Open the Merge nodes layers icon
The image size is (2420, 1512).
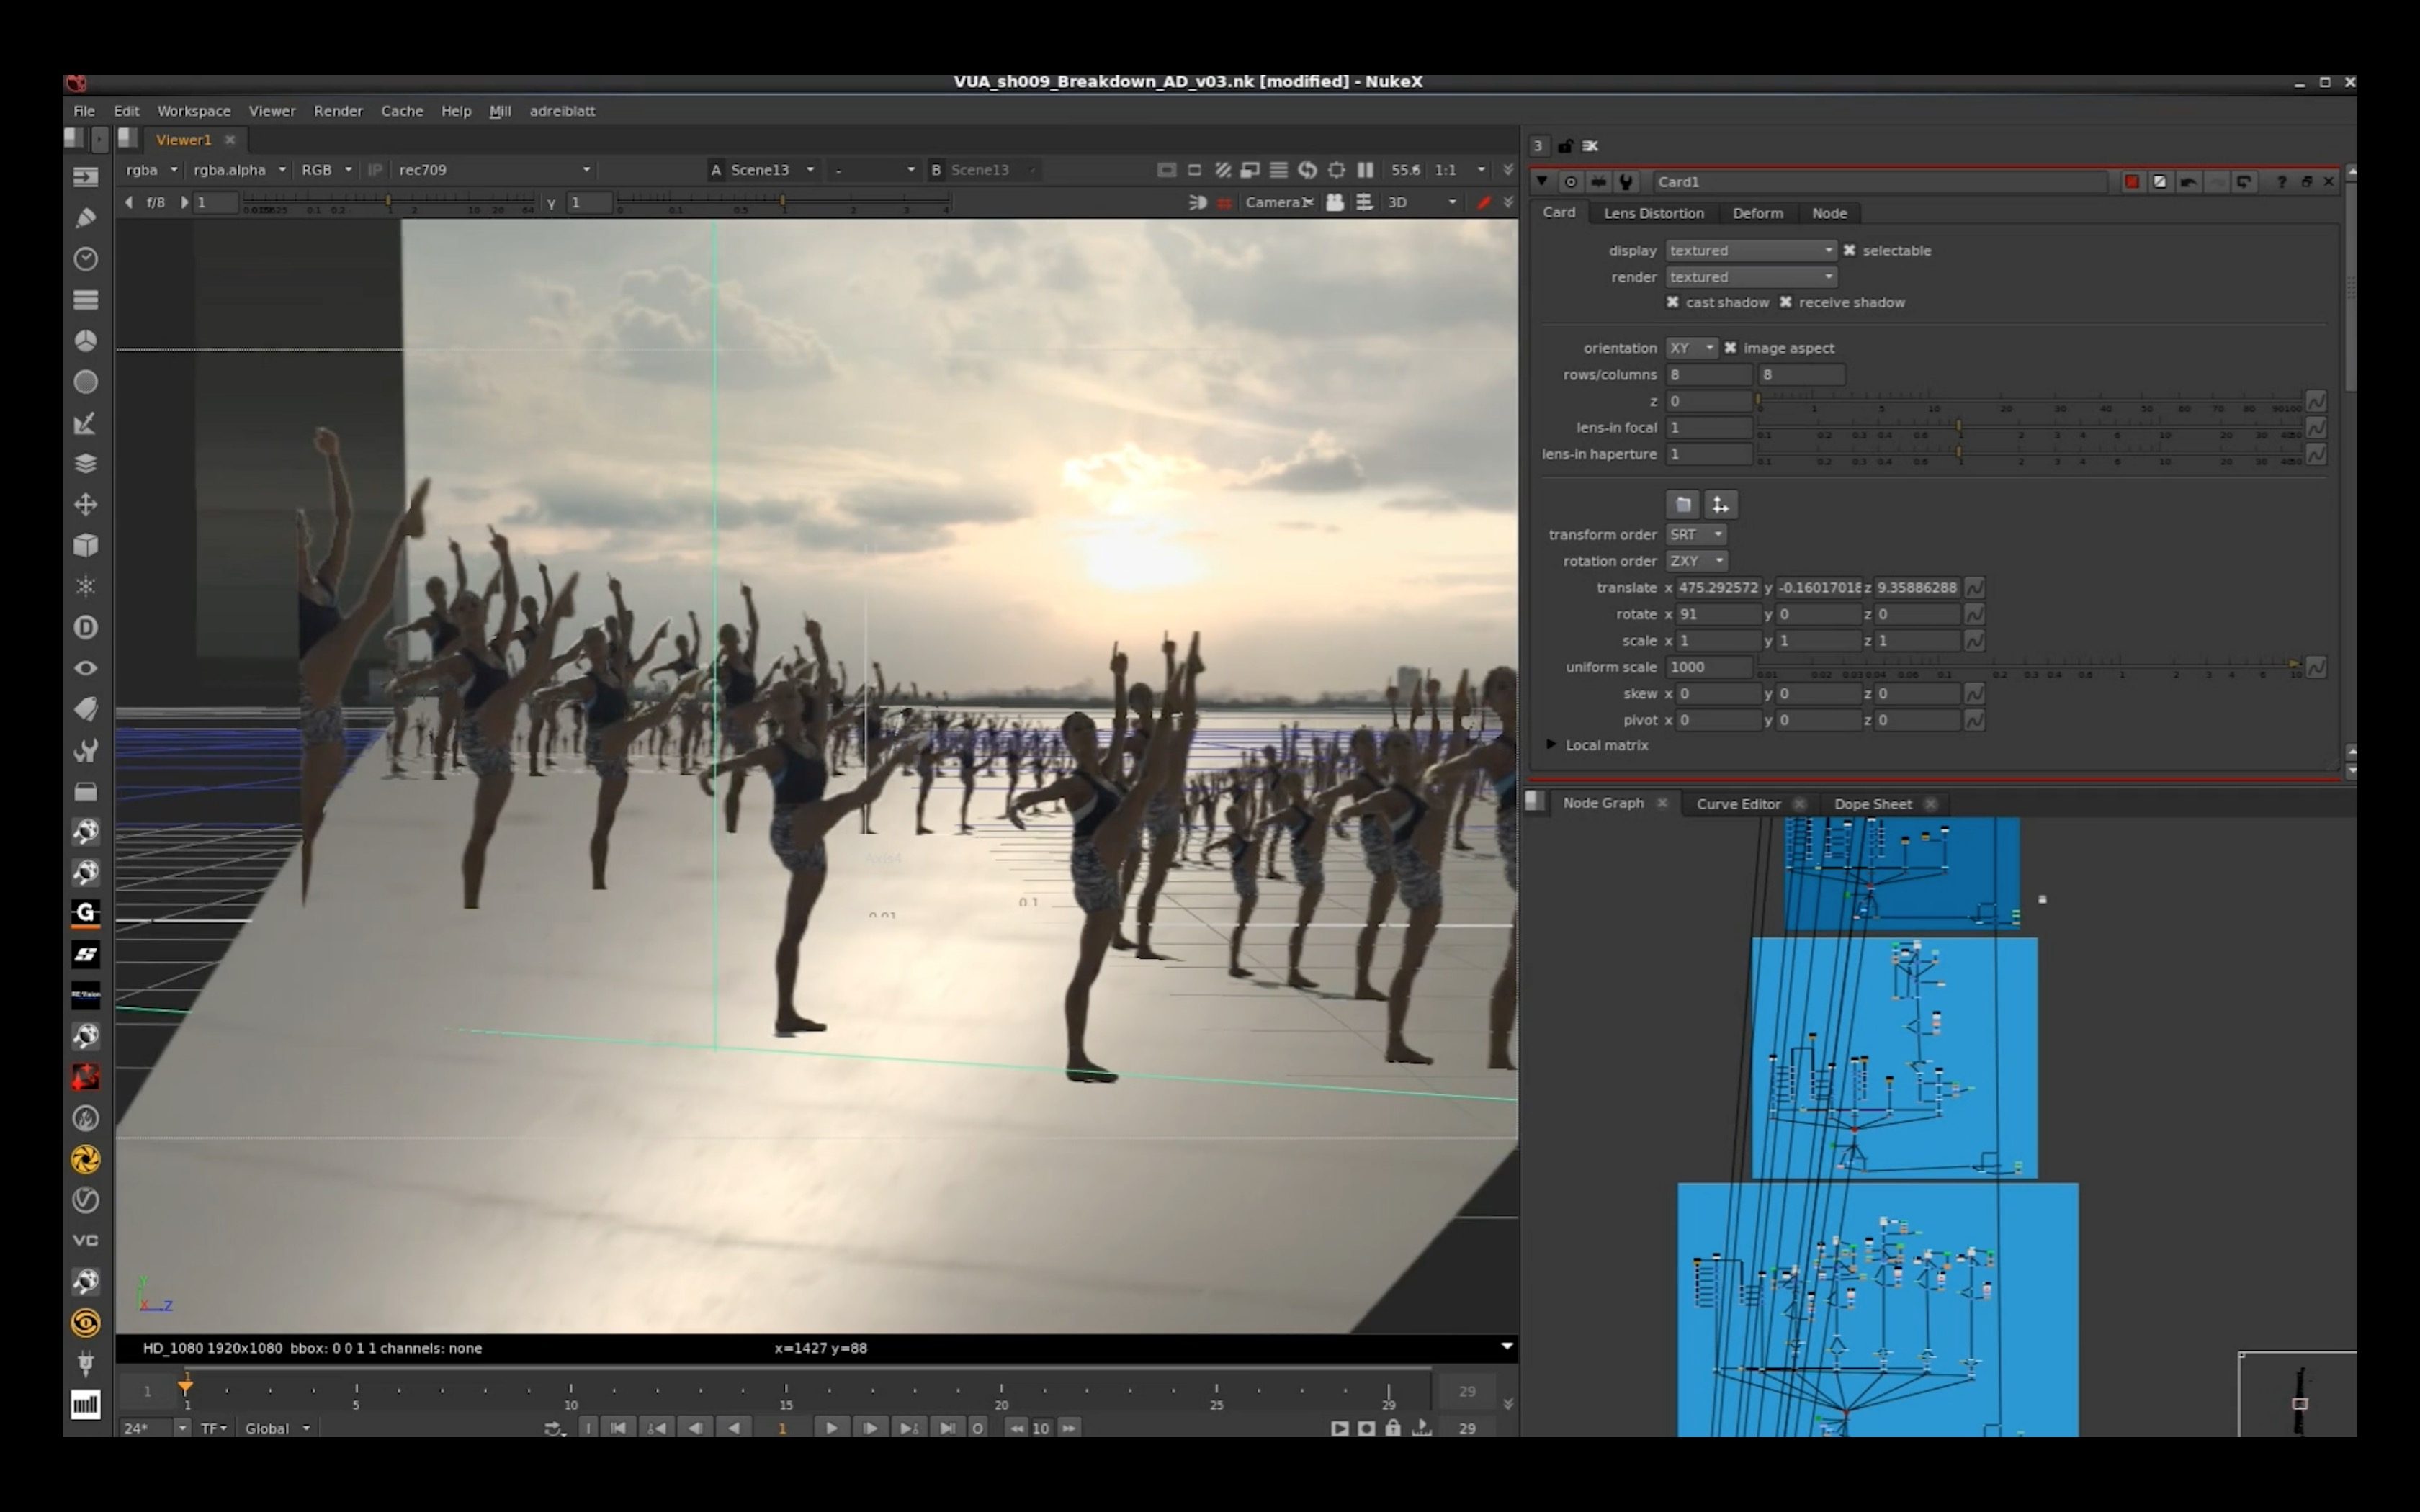click(86, 464)
